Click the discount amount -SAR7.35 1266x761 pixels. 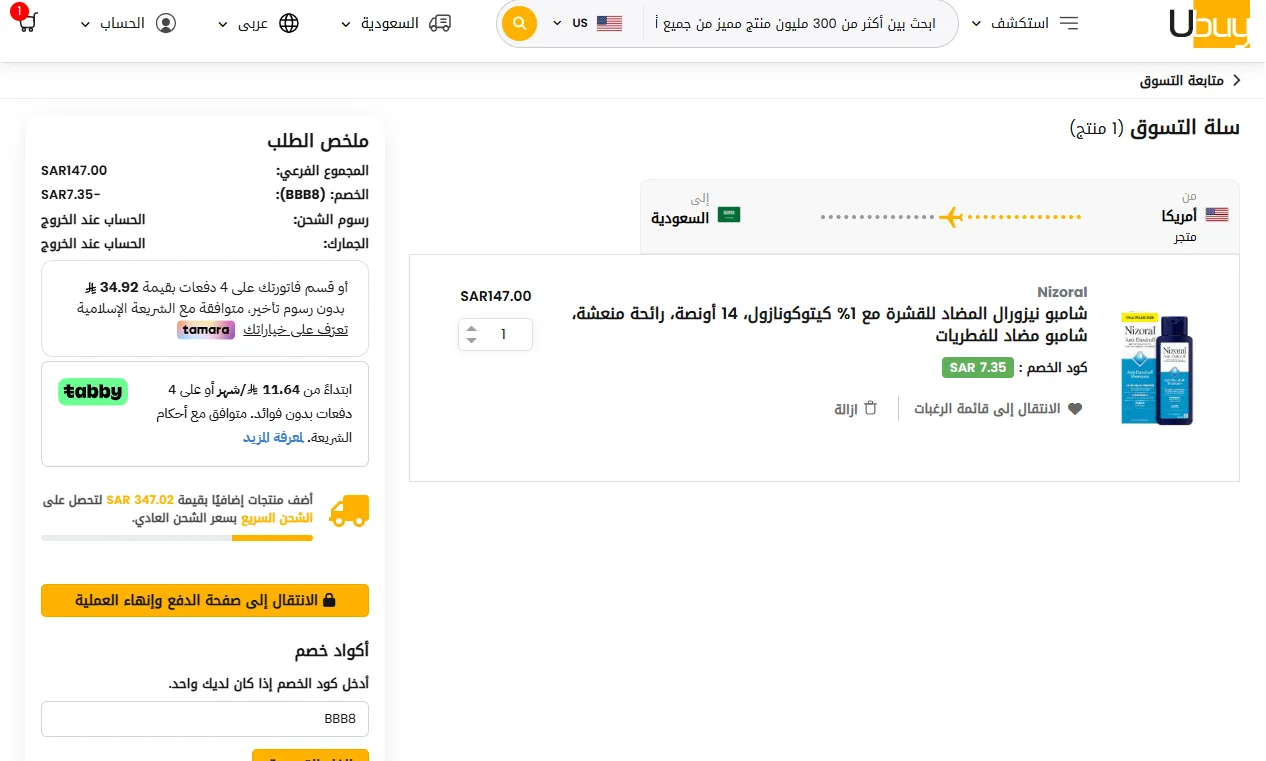(x=70, y=194)
